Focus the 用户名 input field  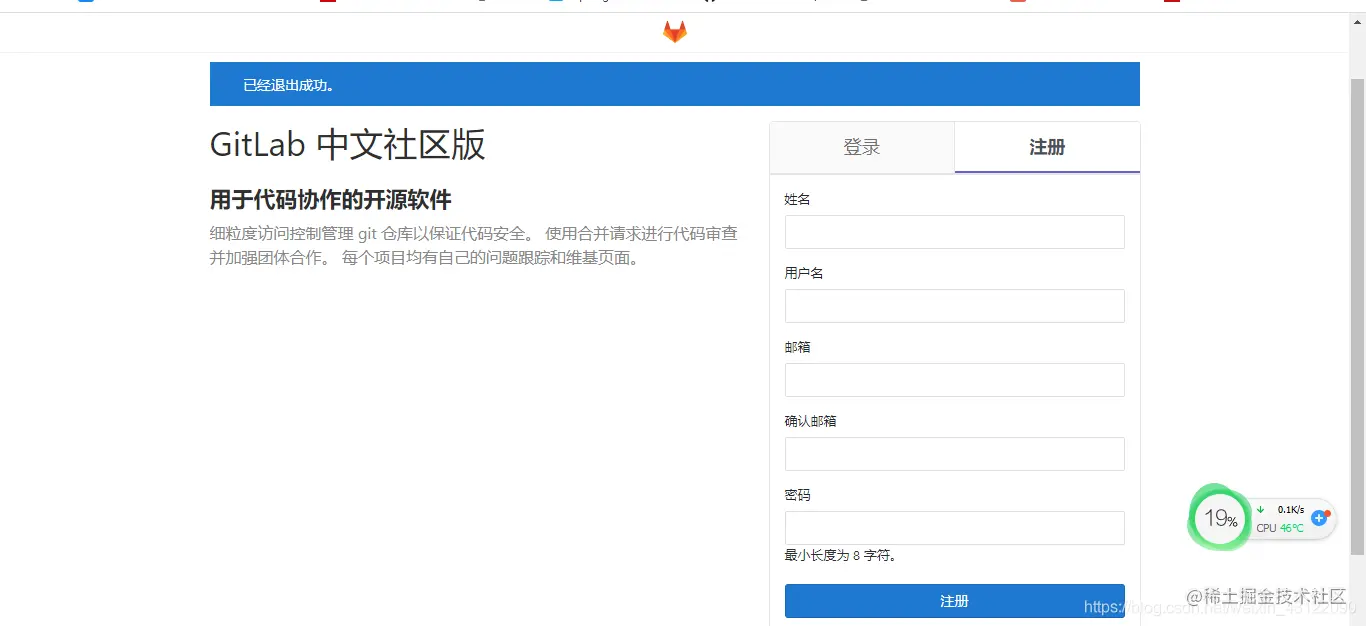955,306
